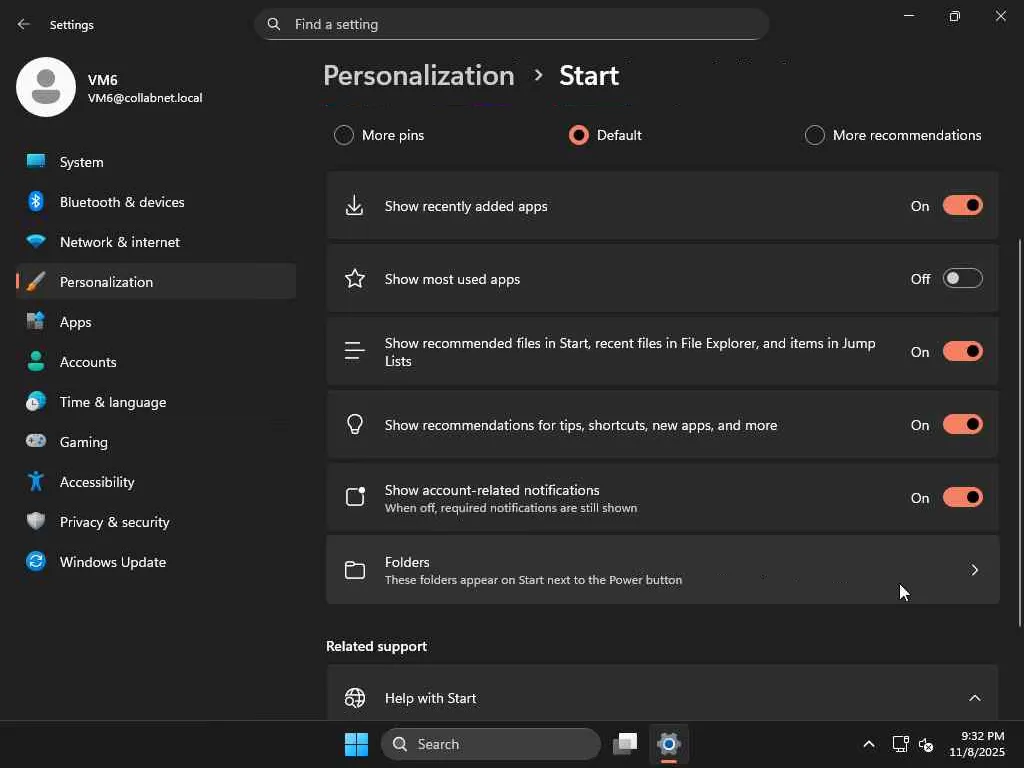Collapse the Help with Start section

point(974,698)
